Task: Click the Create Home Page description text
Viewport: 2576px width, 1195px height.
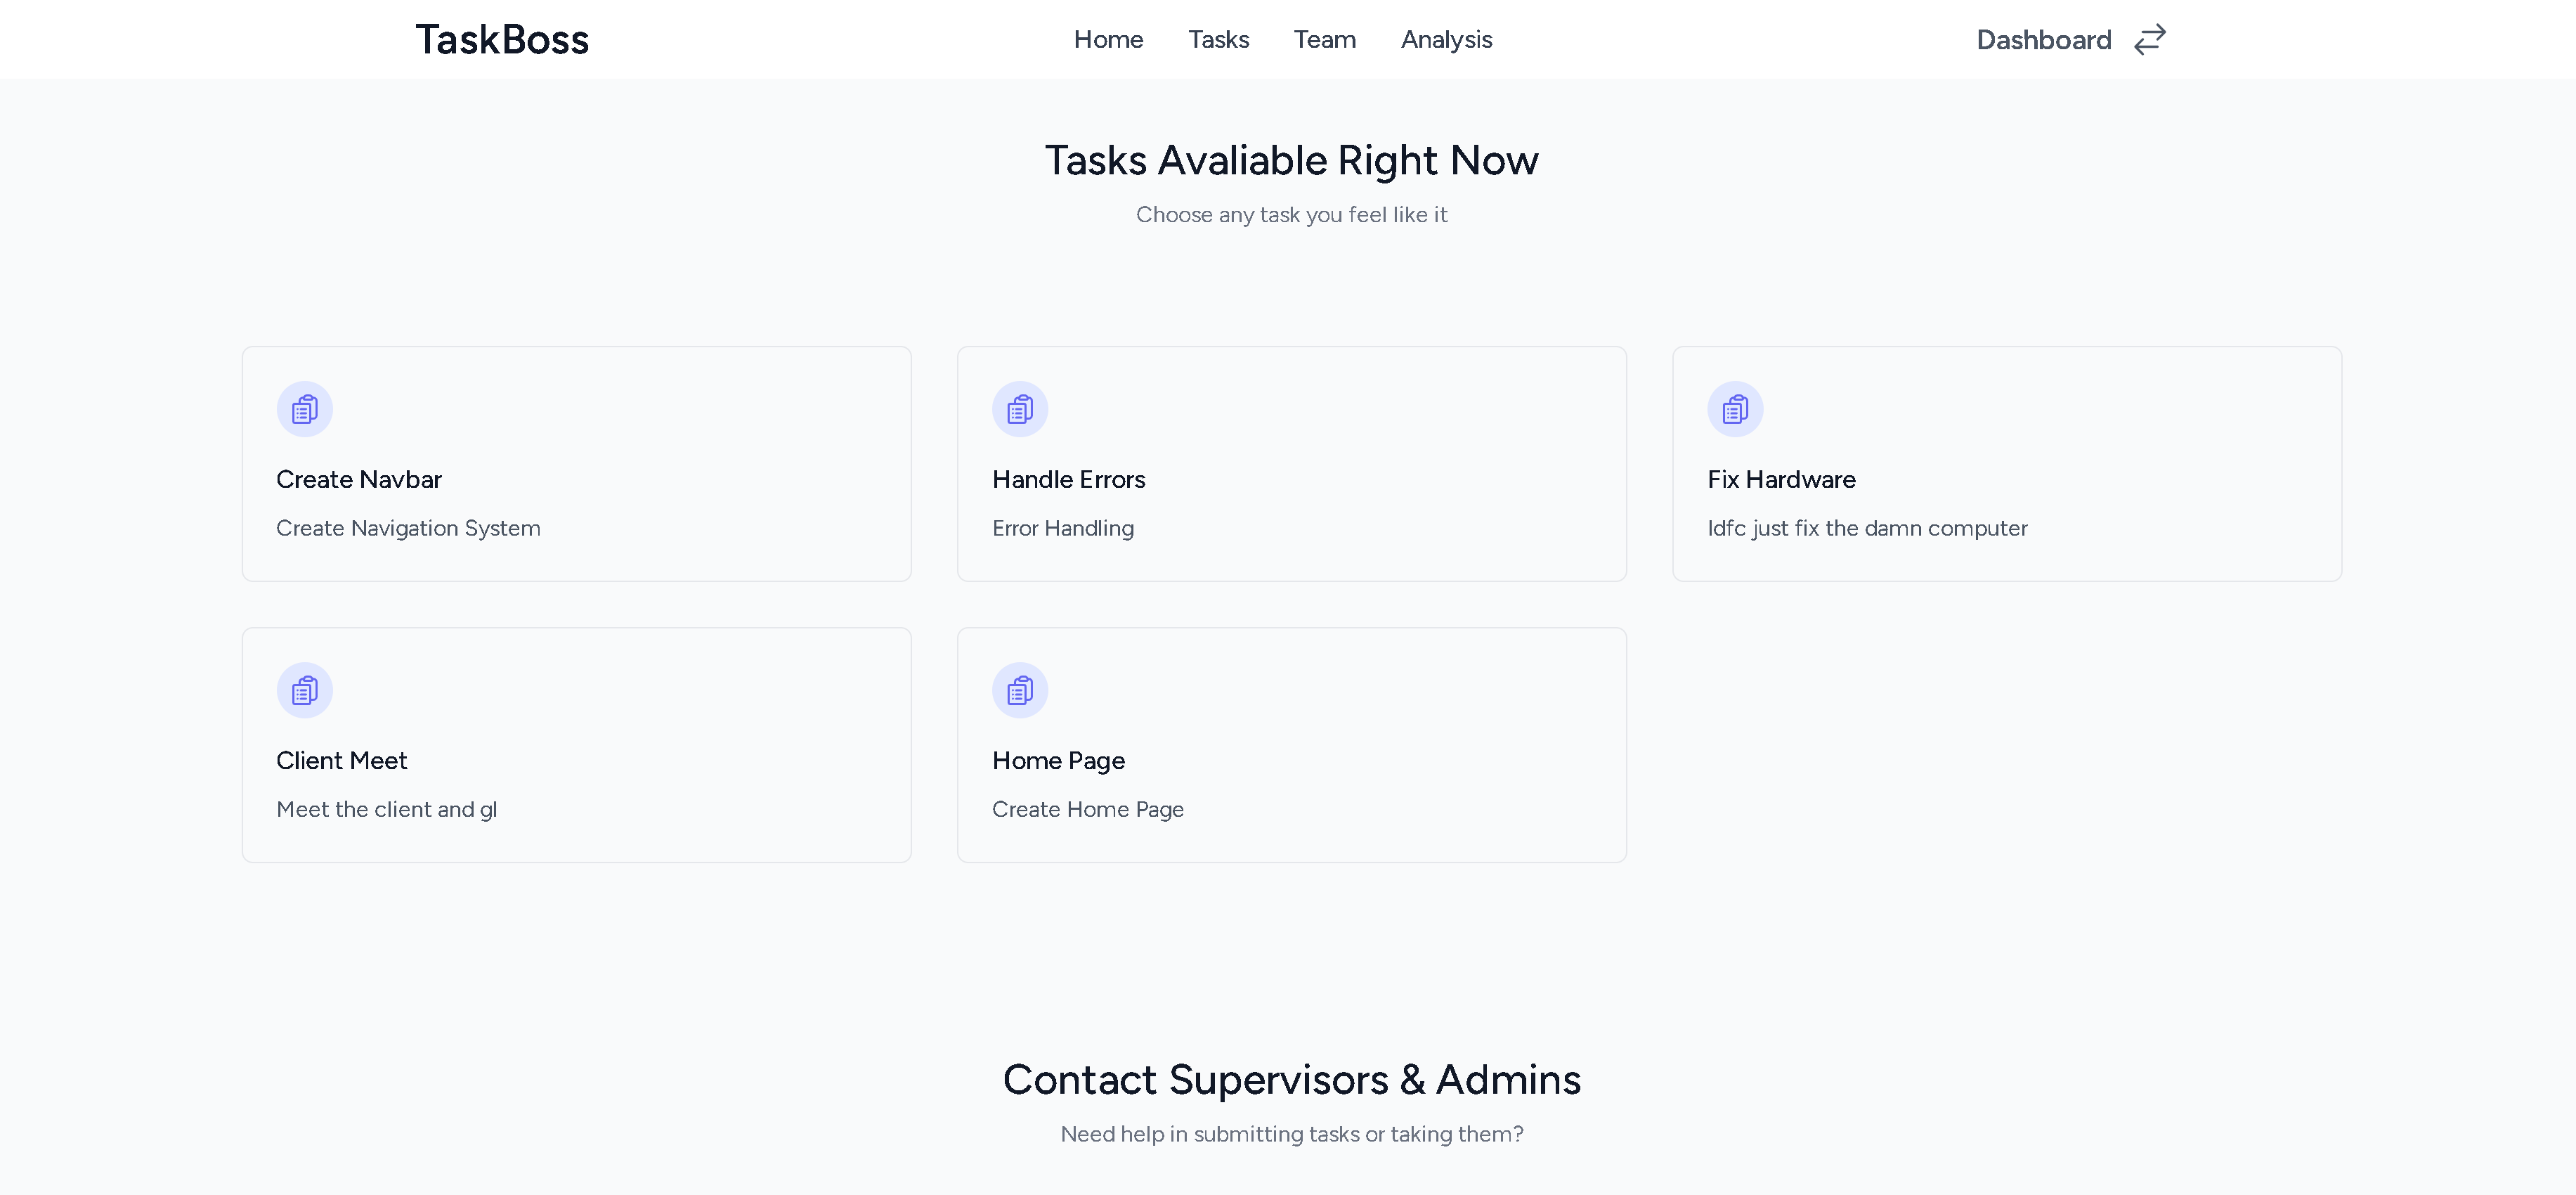Action: 1087,809
